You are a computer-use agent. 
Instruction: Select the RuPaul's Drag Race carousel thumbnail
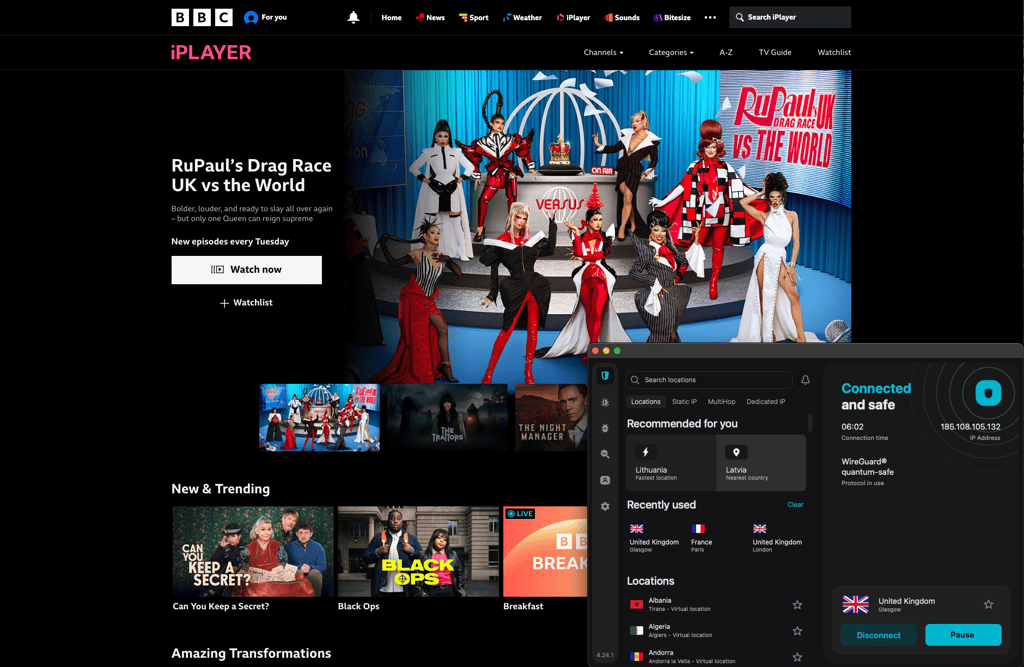319,417
